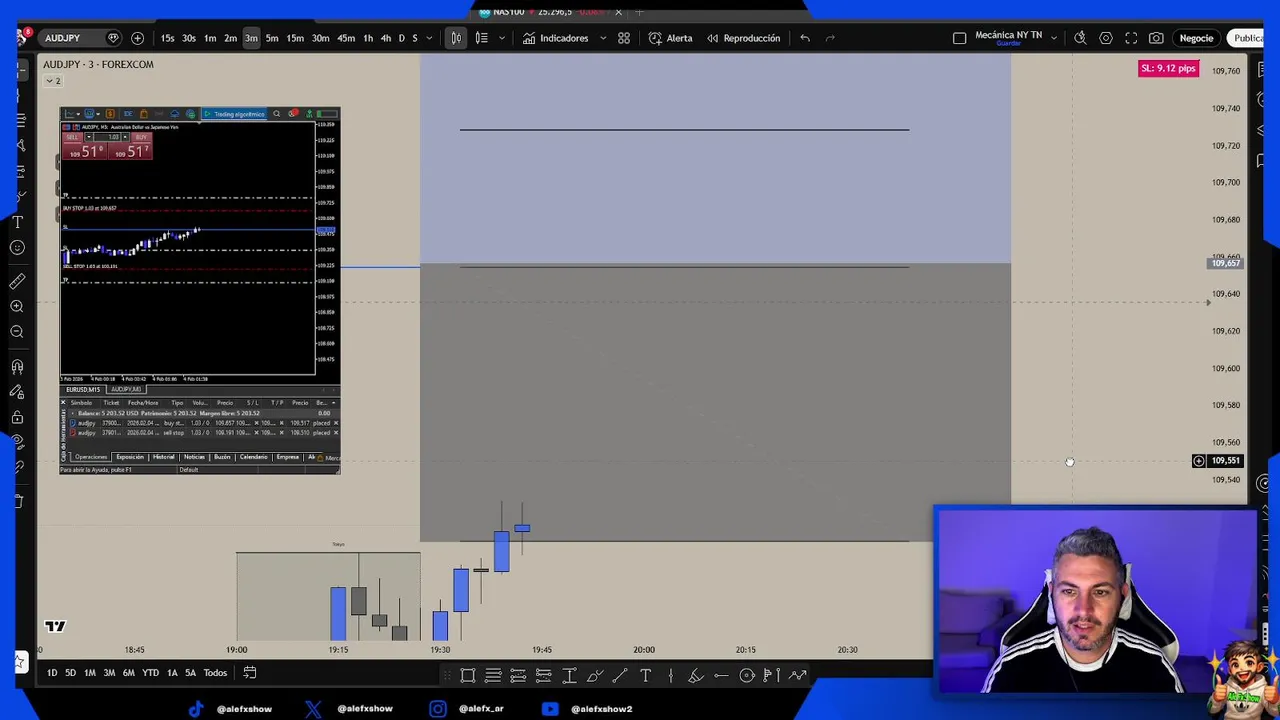Image resolution: width=1280 pixels, height=720 pixels.
Task: Click the SL: 9.12 pips label
Action: [x=1168, y=68]
